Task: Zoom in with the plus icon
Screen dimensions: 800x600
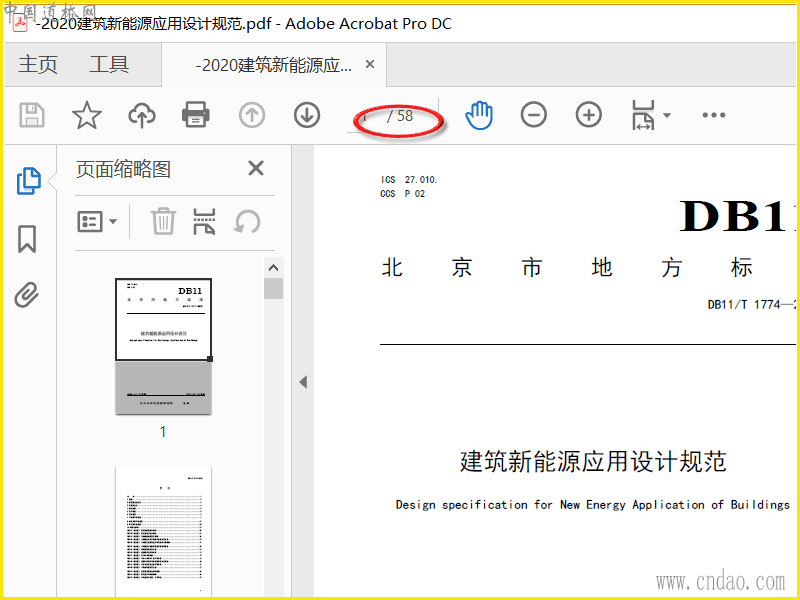Action: pos(589,115)
